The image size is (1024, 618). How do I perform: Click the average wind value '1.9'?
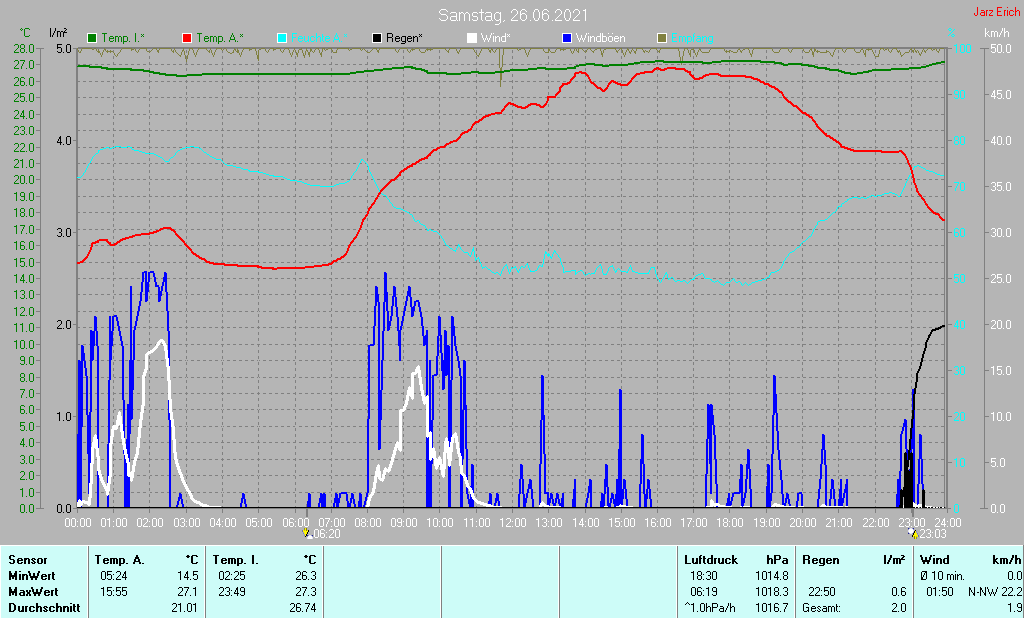[x=1014, y=607]
